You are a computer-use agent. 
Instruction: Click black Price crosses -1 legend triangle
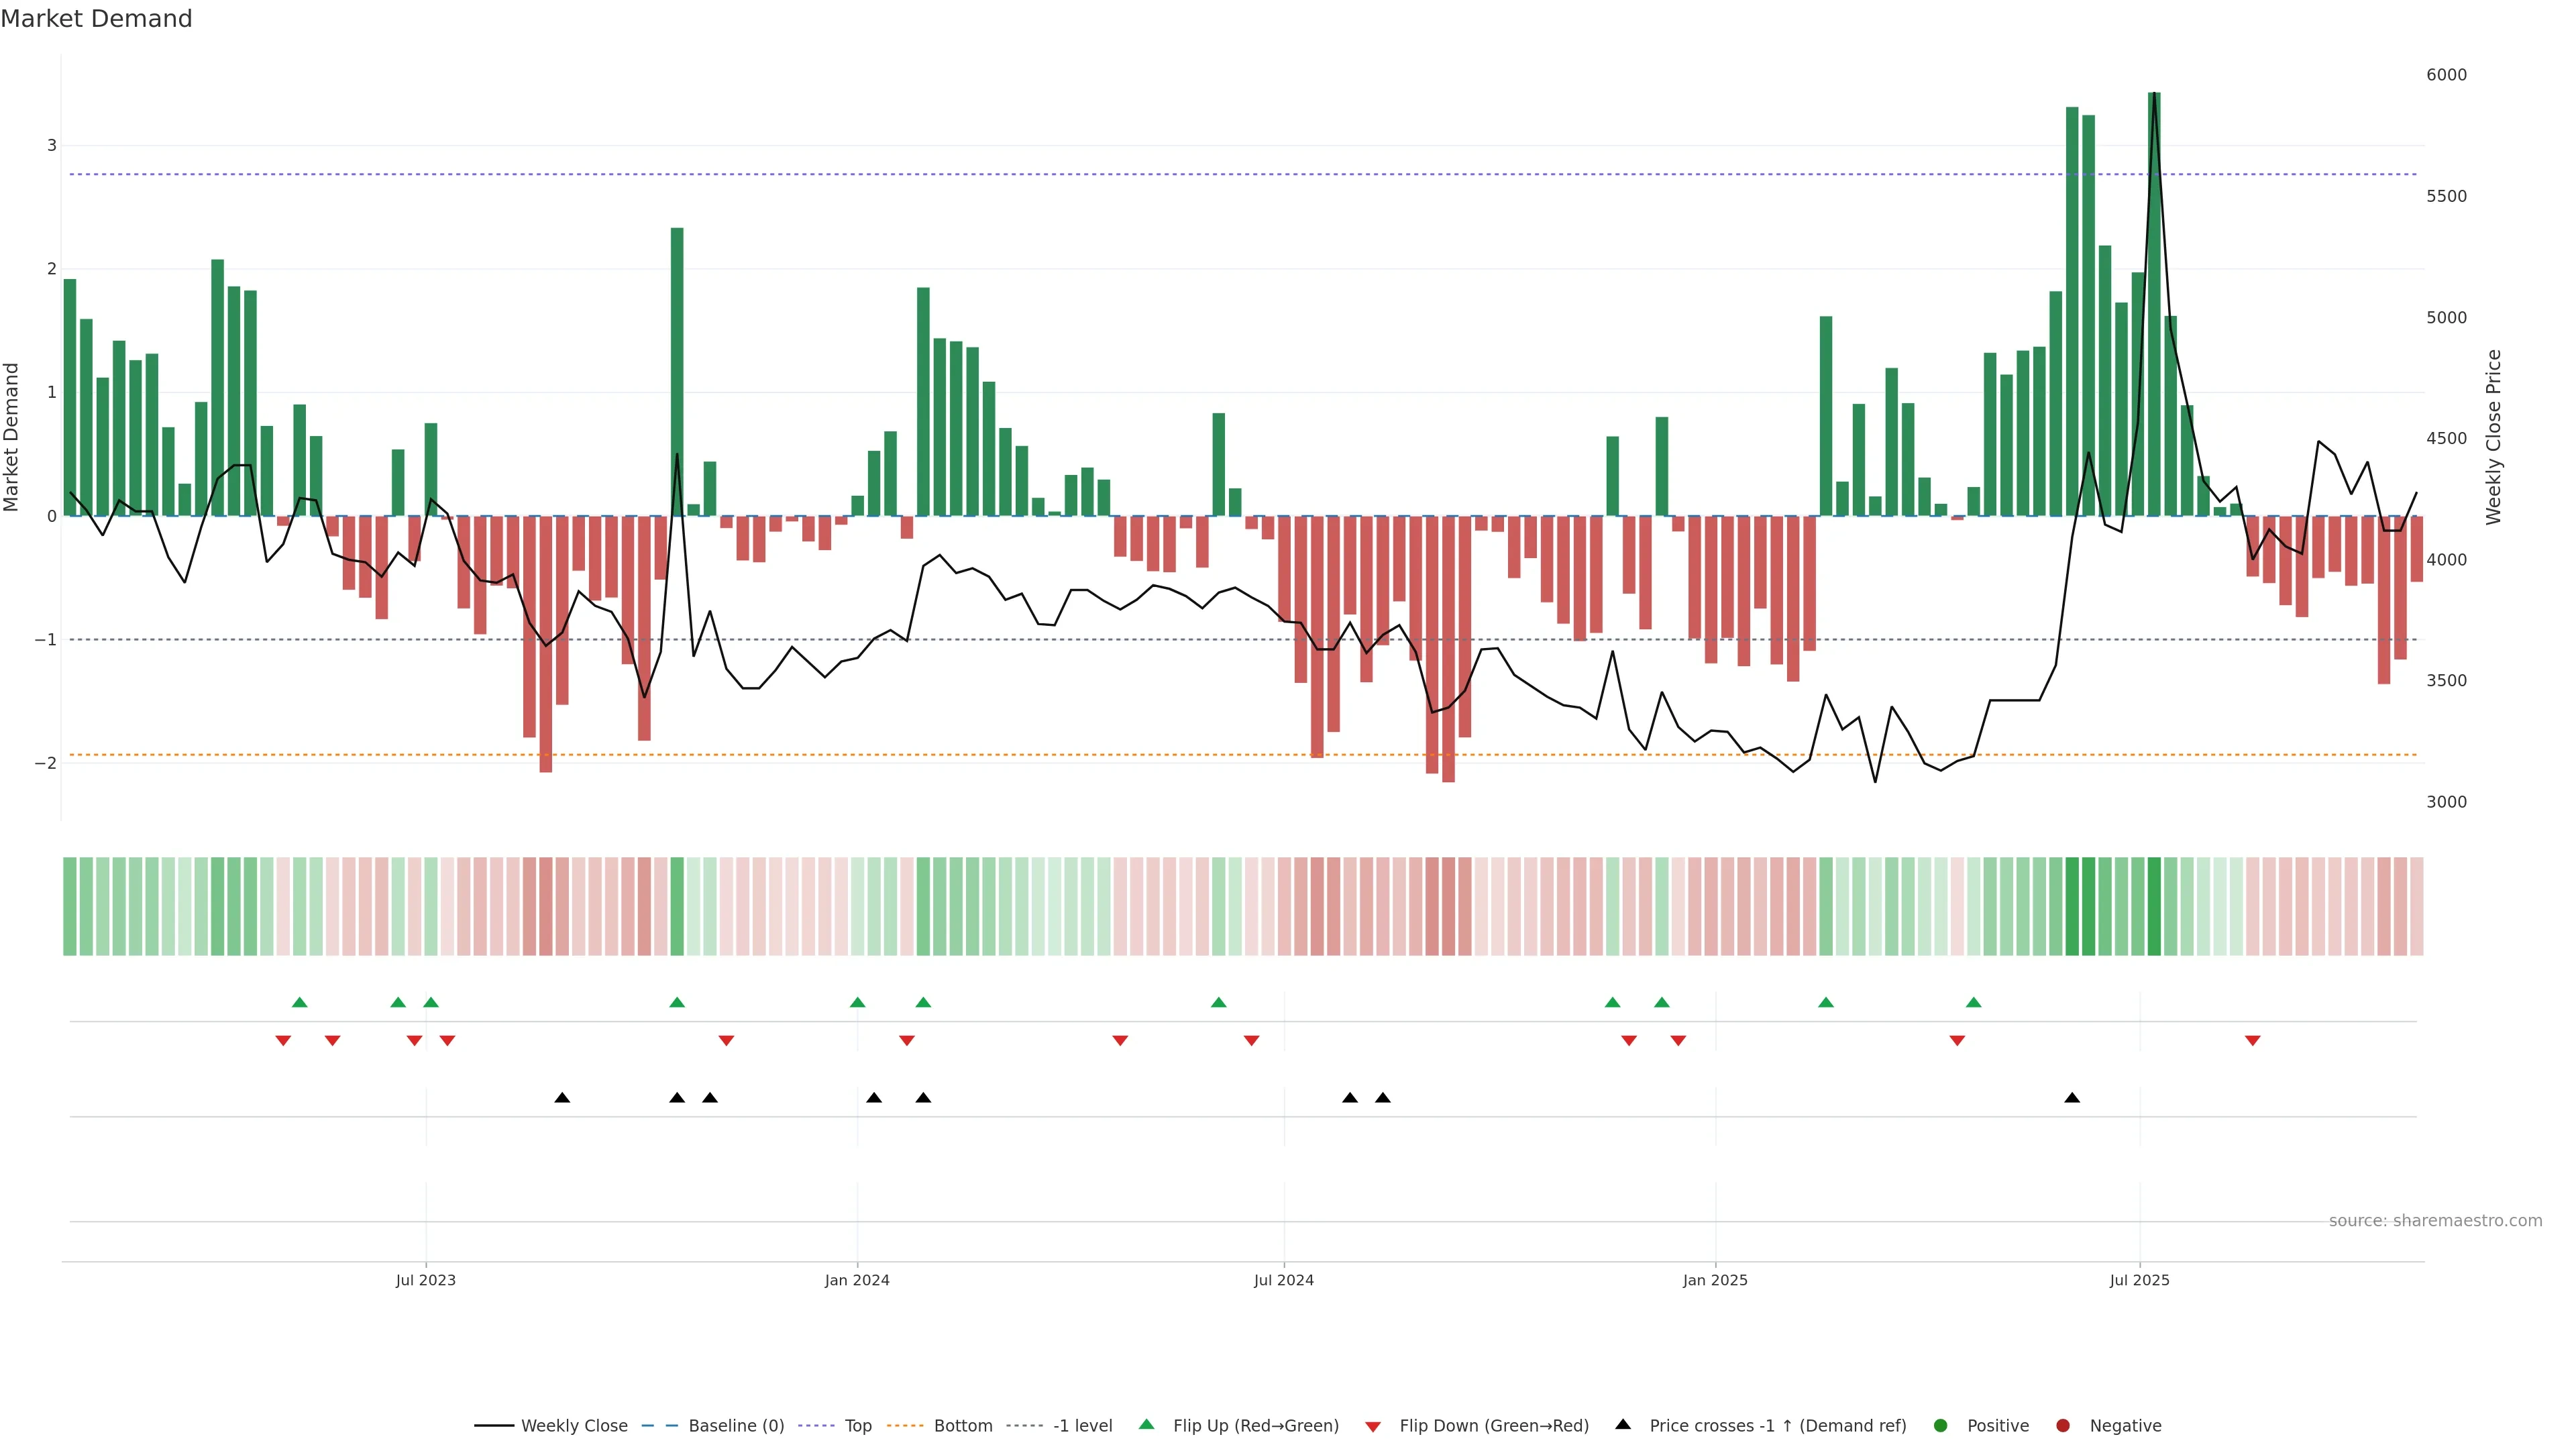1623,1424
